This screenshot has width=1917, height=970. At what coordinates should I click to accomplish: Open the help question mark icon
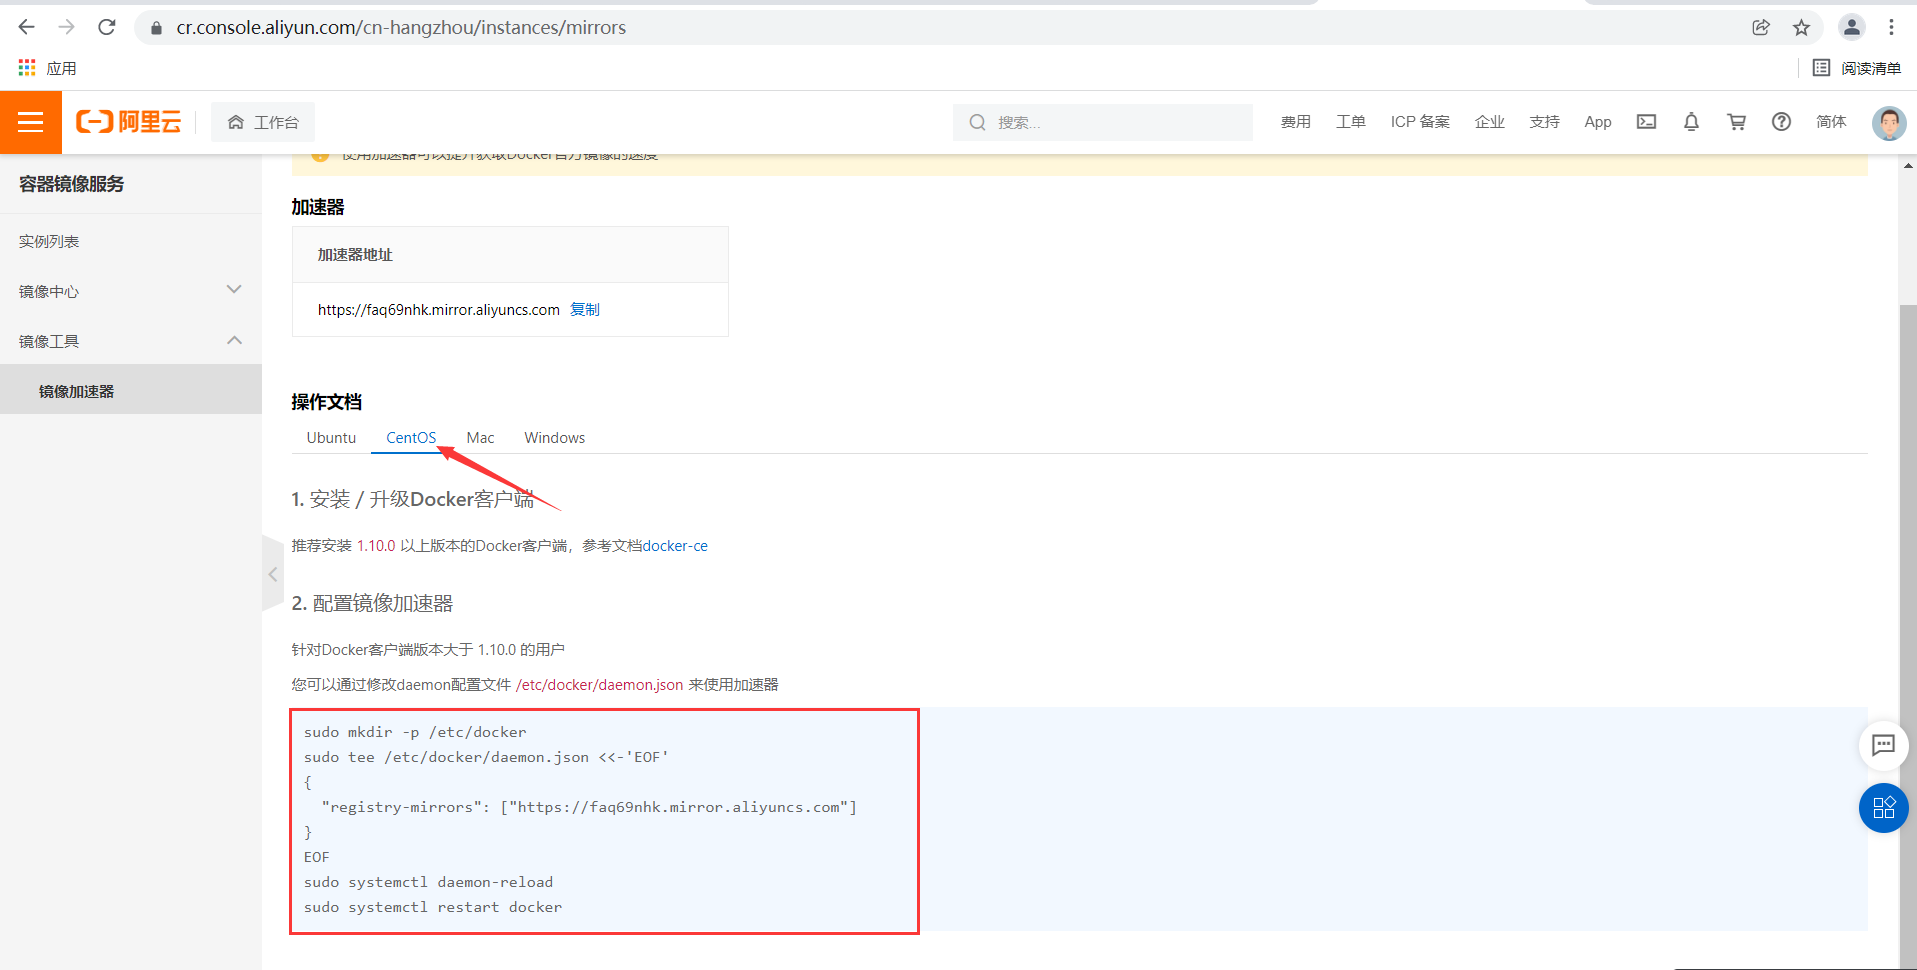click(1781, 122)
